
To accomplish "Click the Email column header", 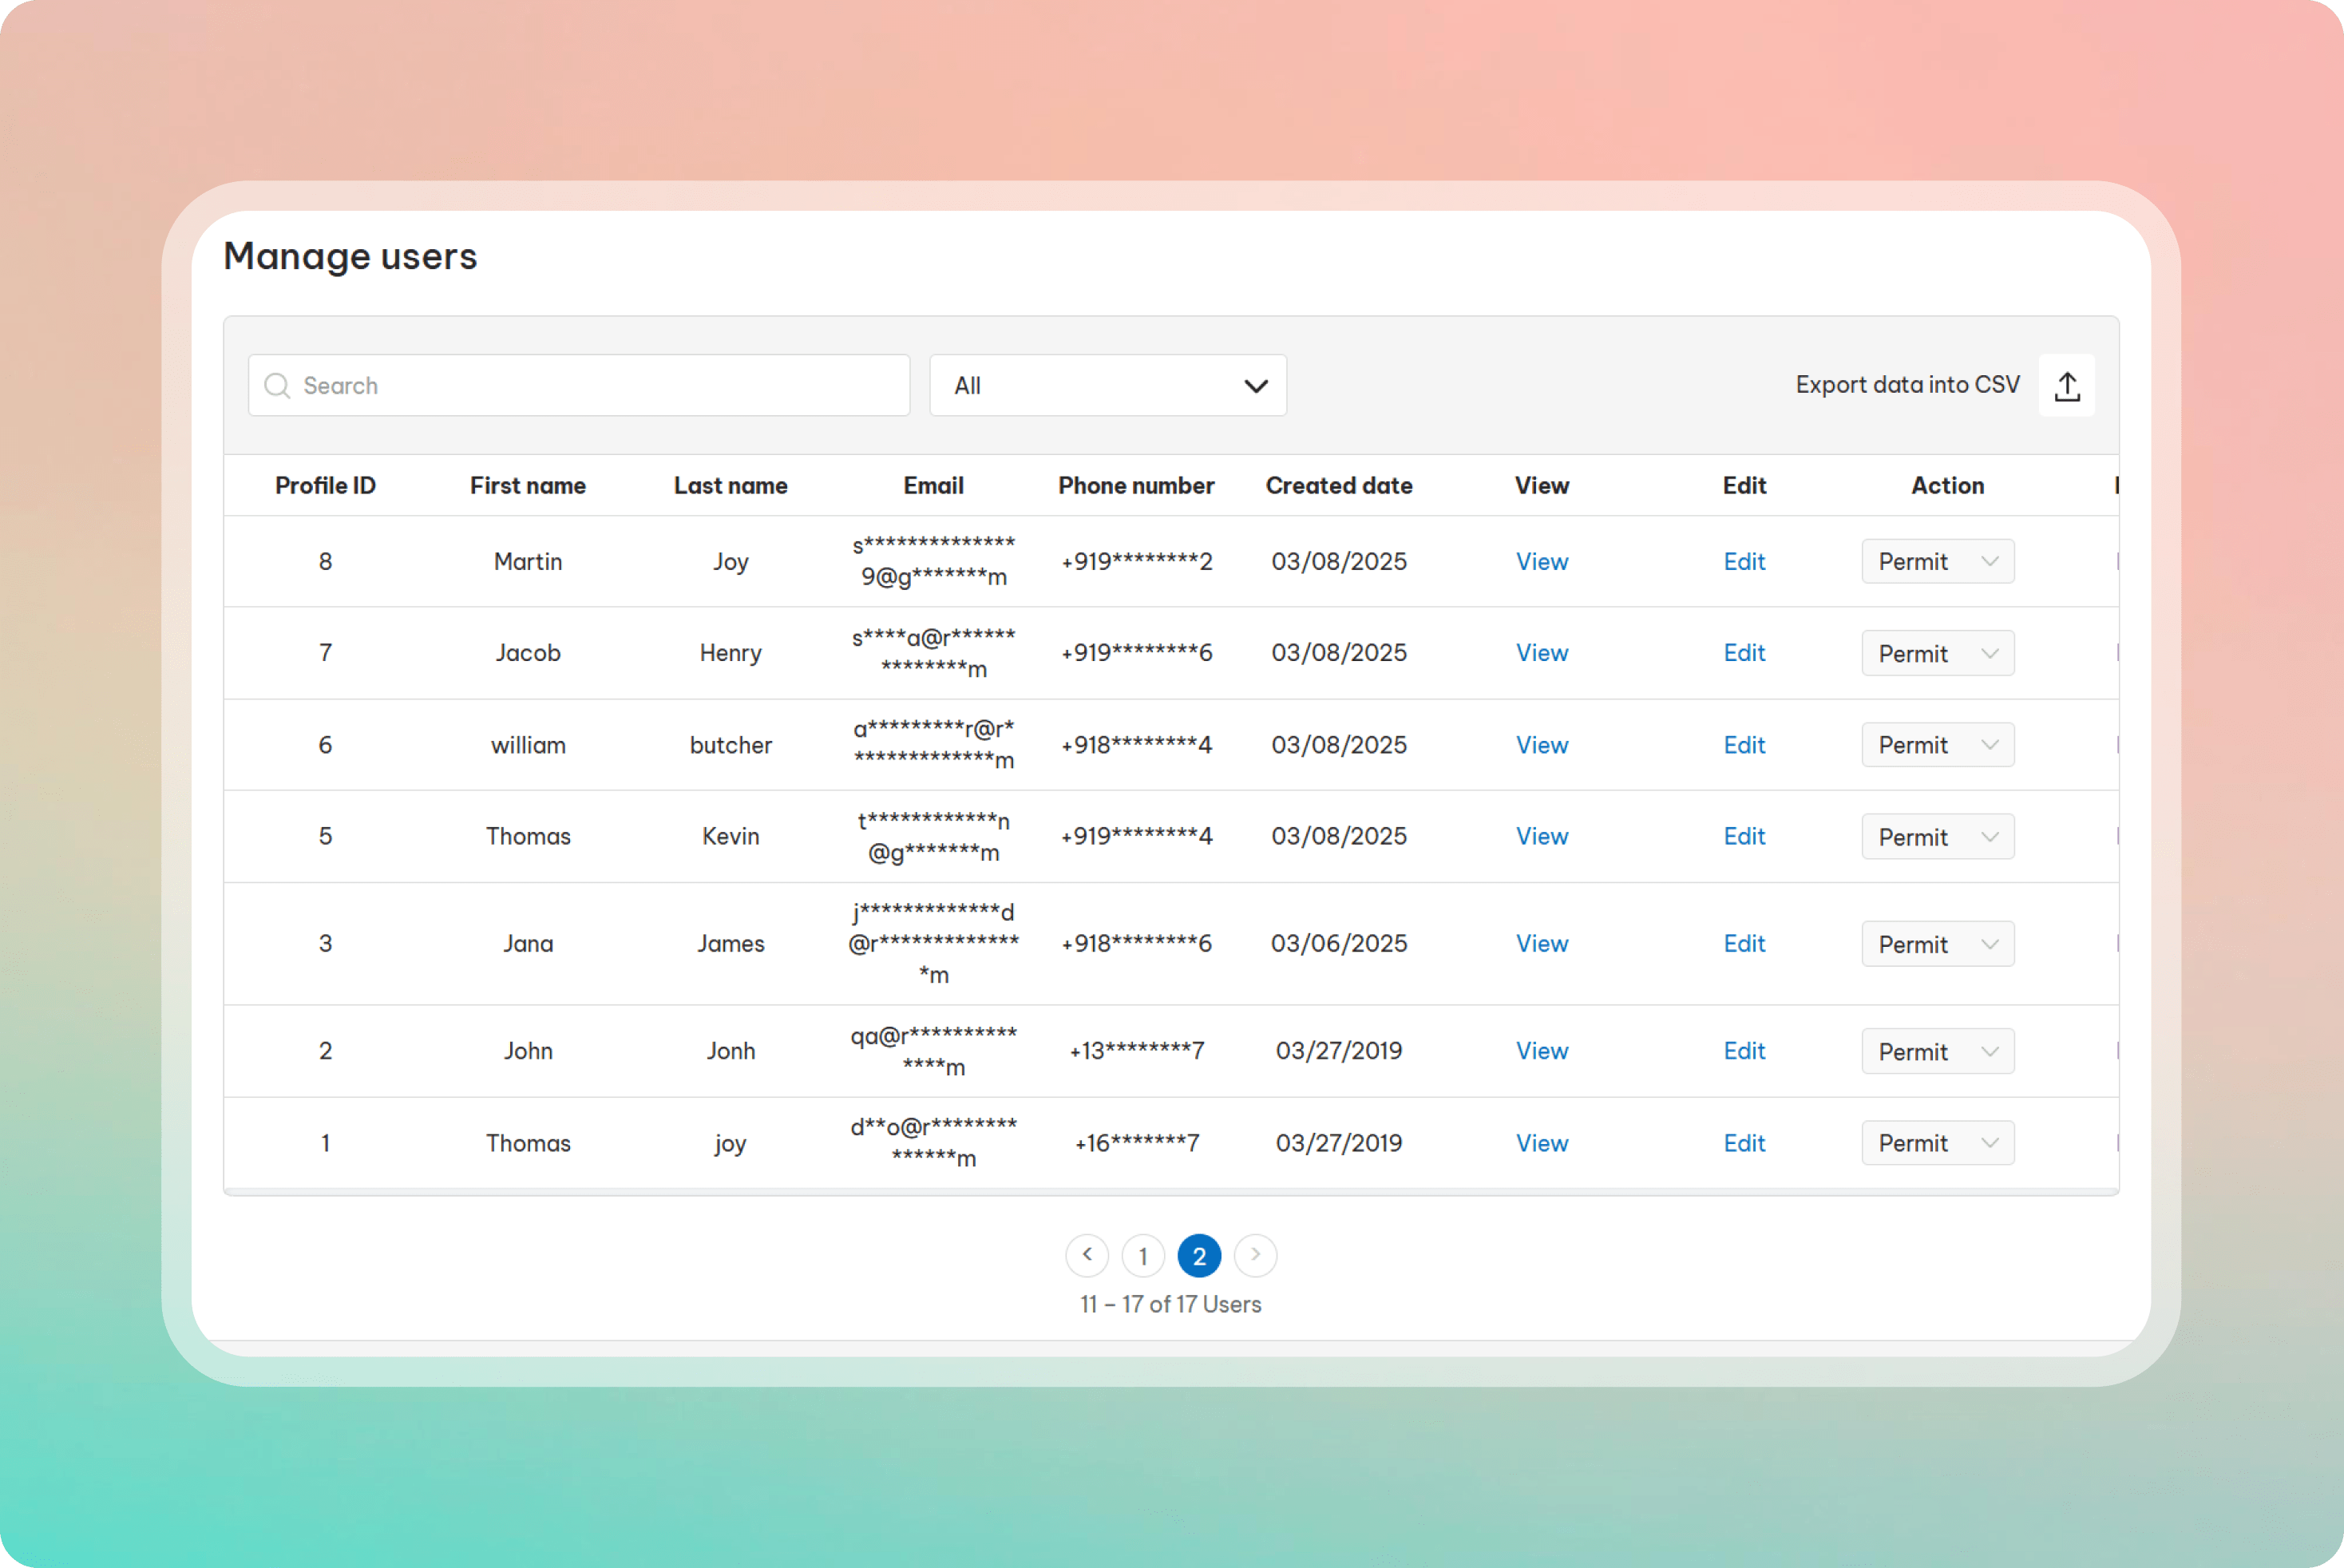I will tap(933, 485).
